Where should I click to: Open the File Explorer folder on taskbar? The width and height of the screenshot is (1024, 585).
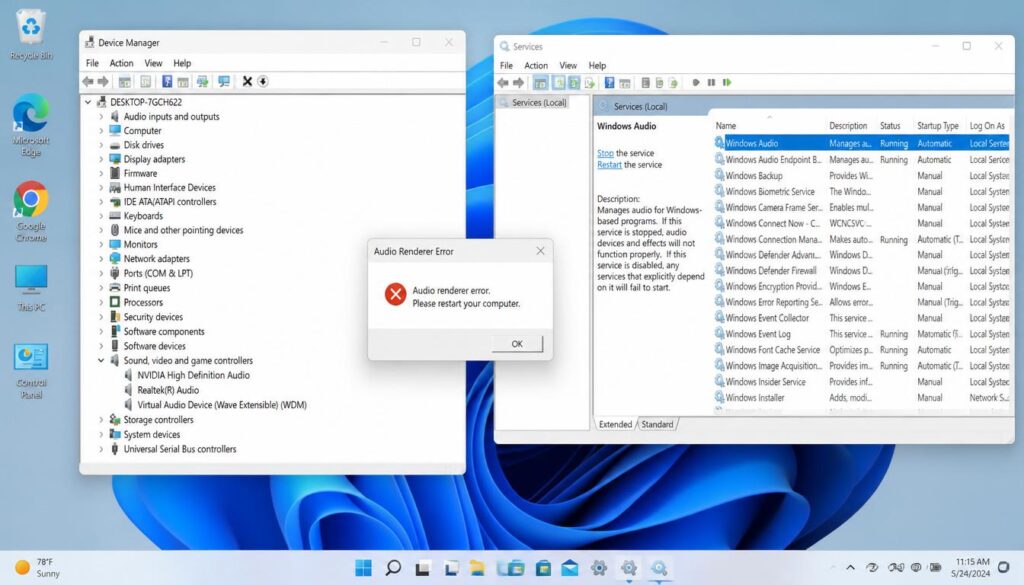point(476,567)
